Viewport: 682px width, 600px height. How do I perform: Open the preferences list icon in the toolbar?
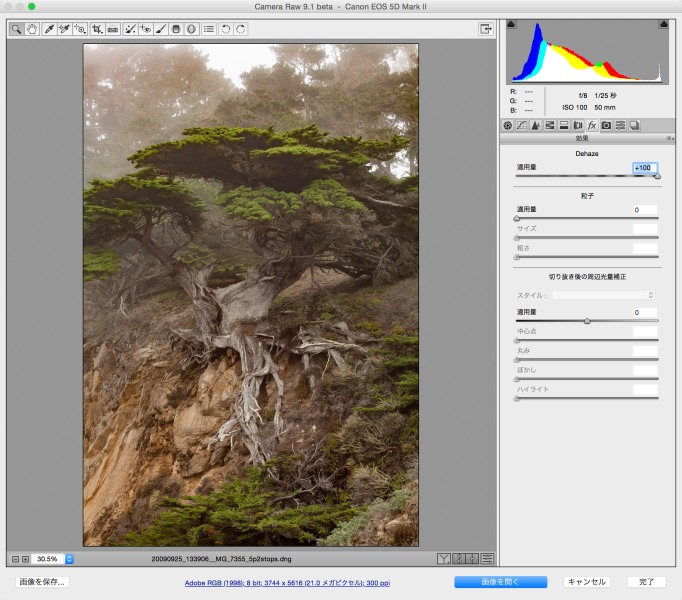tap(209, 29)
